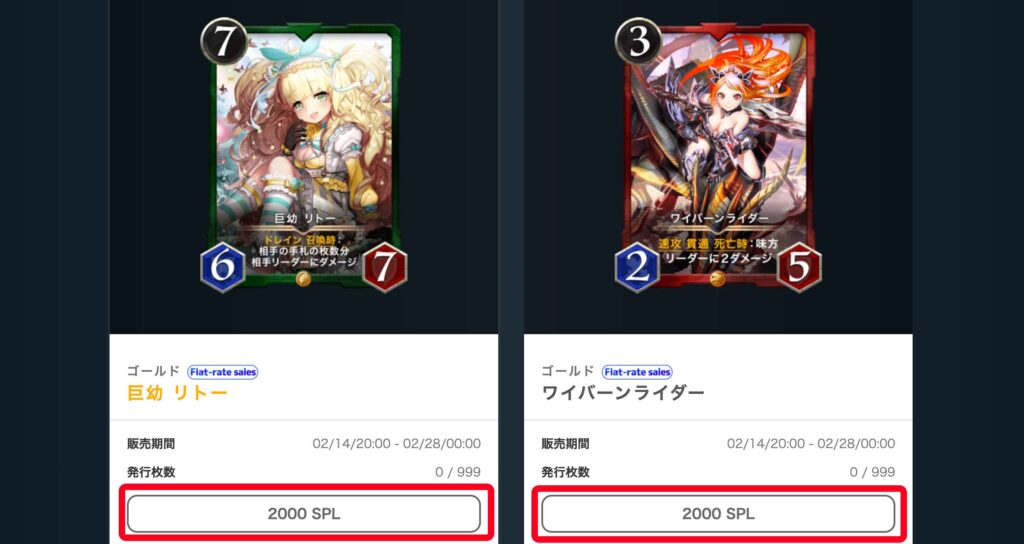Viewport: 1024px width, 544px height.
Task: Click the 販売期間 dates for 巨幼 リトー
Action: [396, 444]
